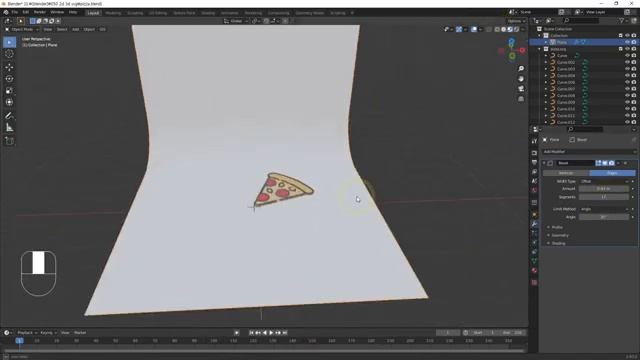Viewport: 640px width, 360px height.
Task: Select the Annotate tool
Action: click(9, 116)
